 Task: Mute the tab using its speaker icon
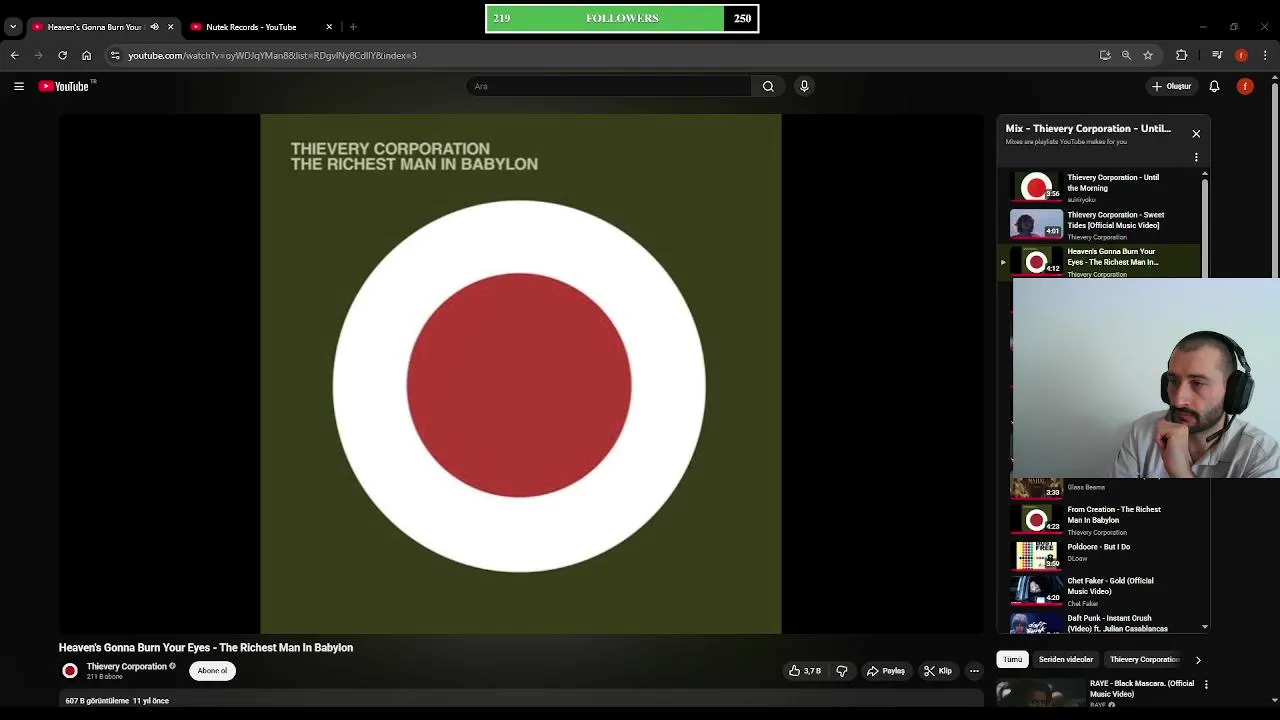coord(154,27)
